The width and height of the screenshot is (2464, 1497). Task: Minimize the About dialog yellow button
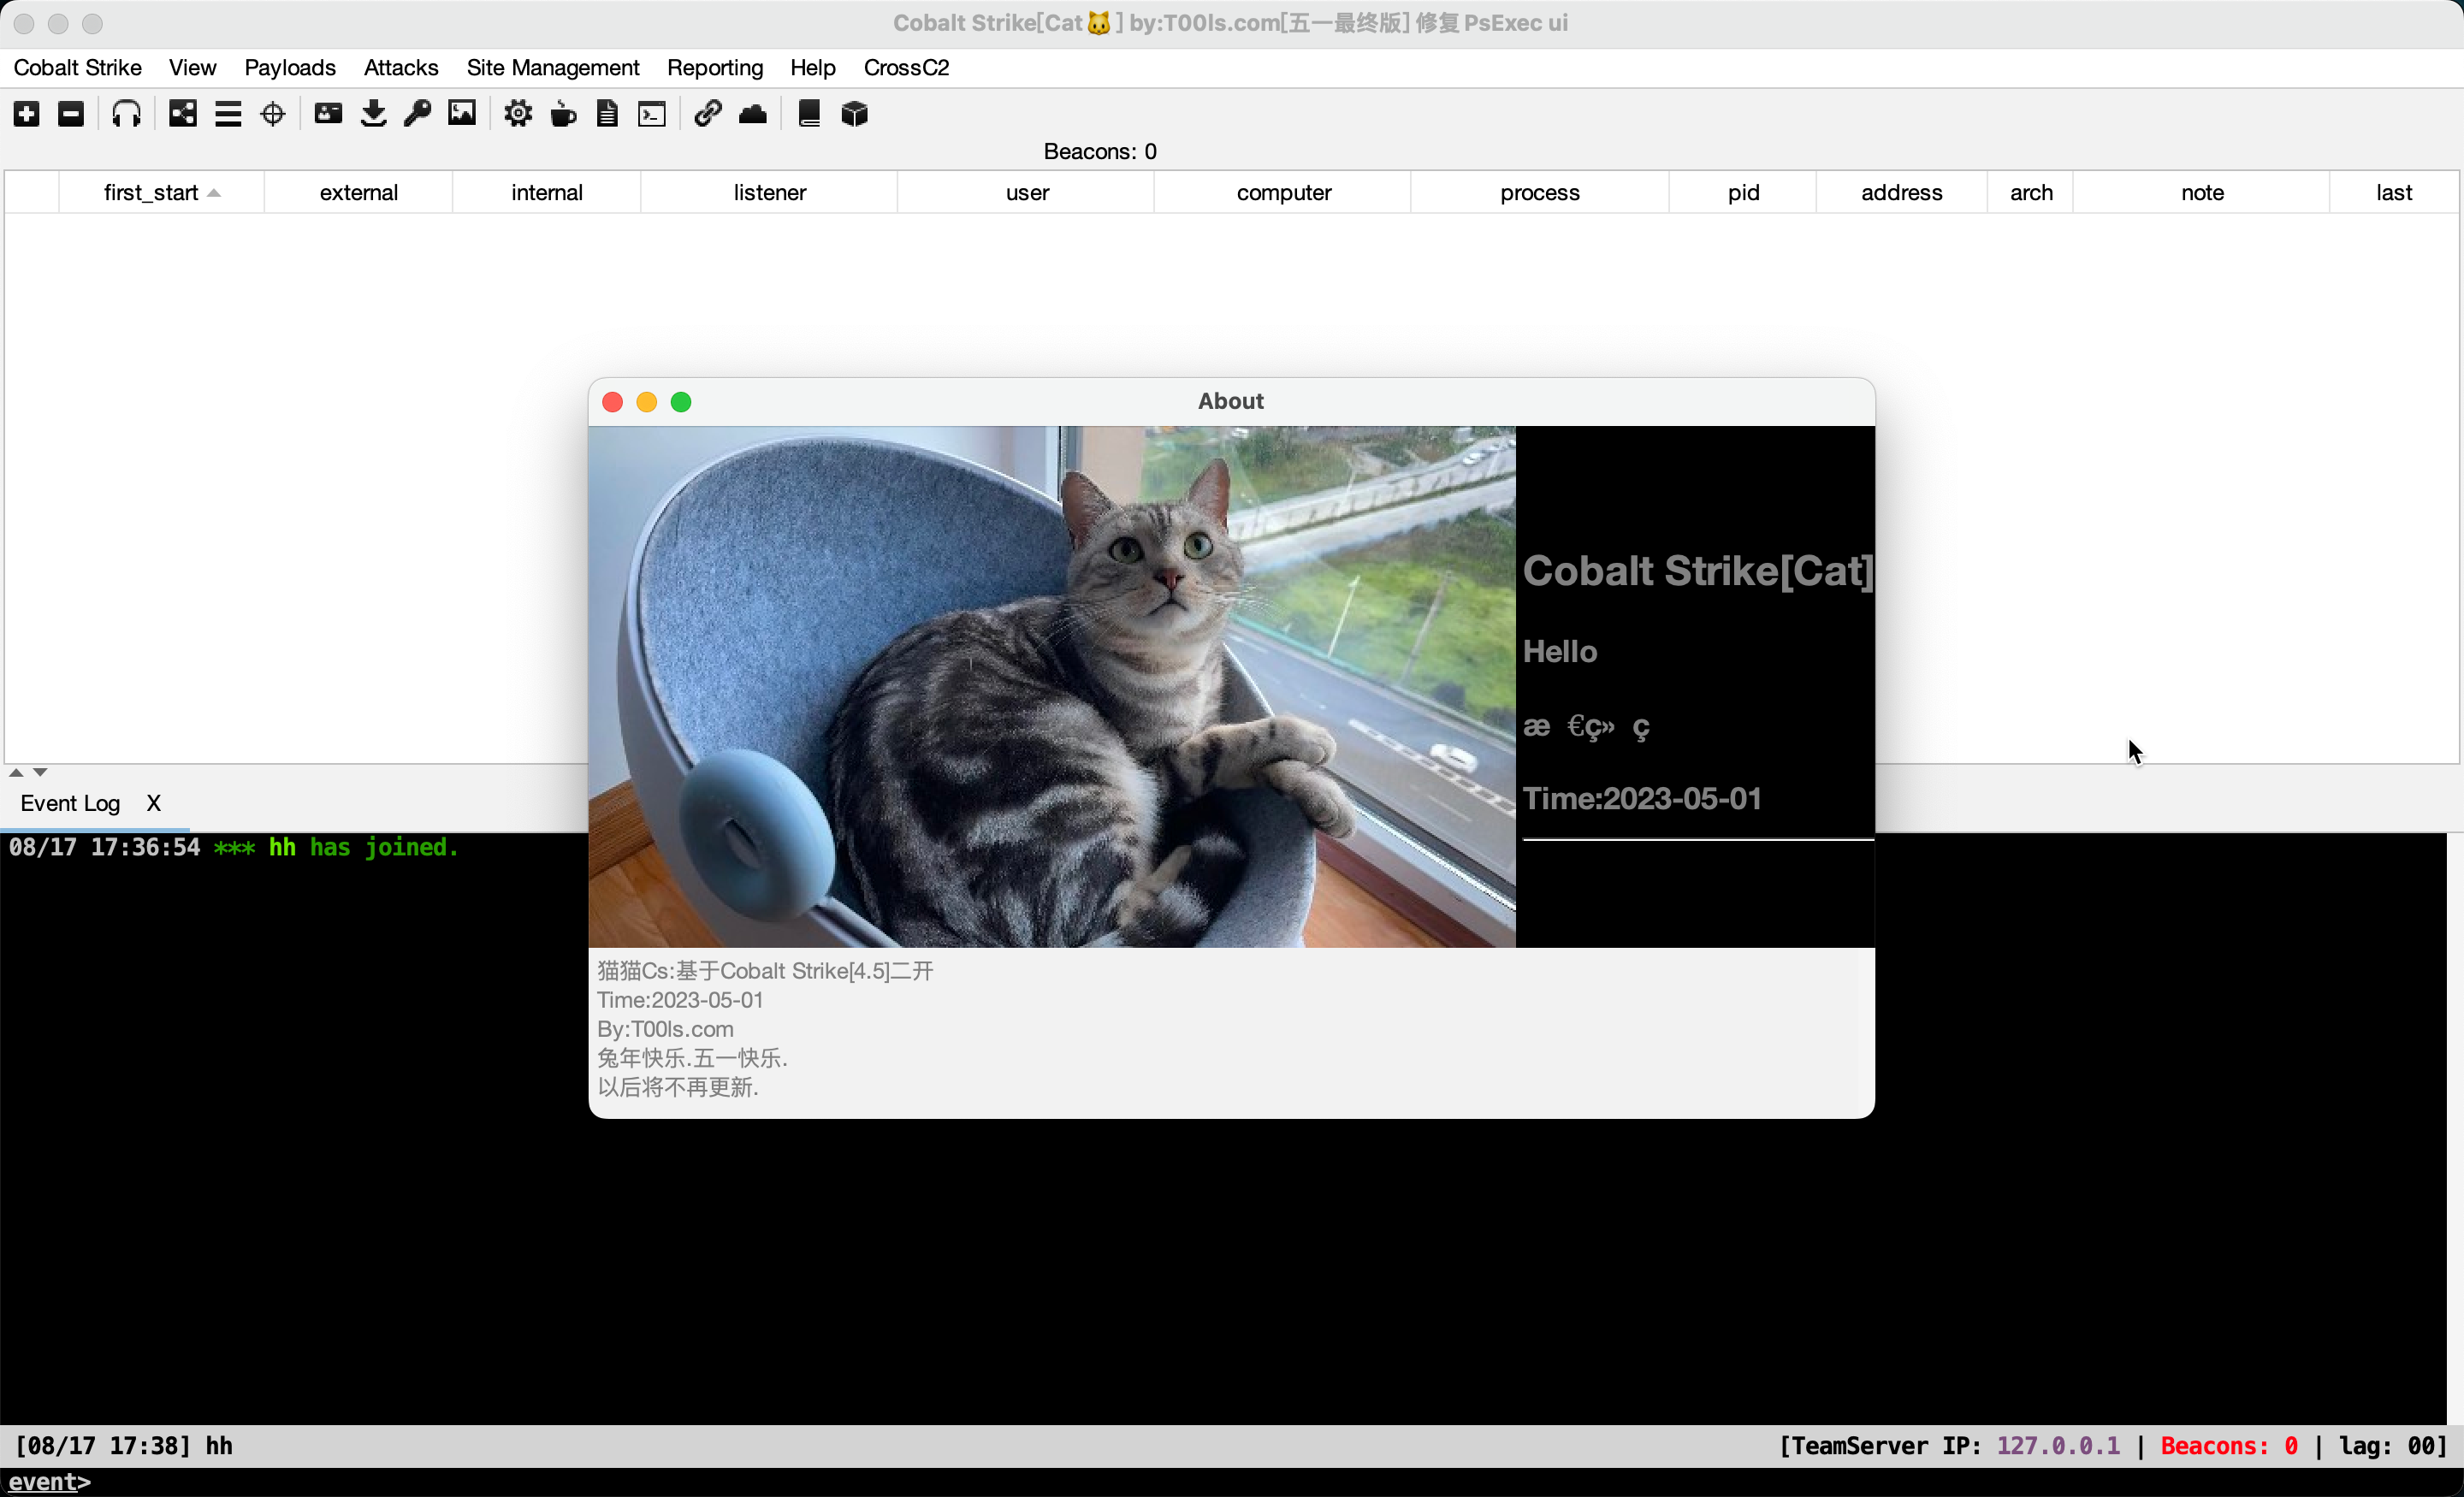click(647, 402)
